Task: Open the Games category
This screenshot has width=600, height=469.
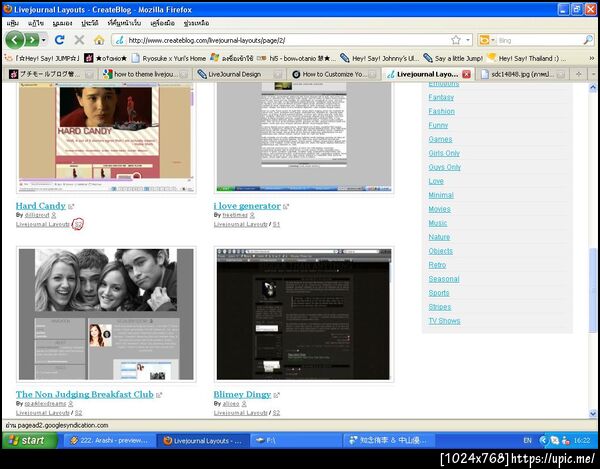Action: click(x=440, y=139)
